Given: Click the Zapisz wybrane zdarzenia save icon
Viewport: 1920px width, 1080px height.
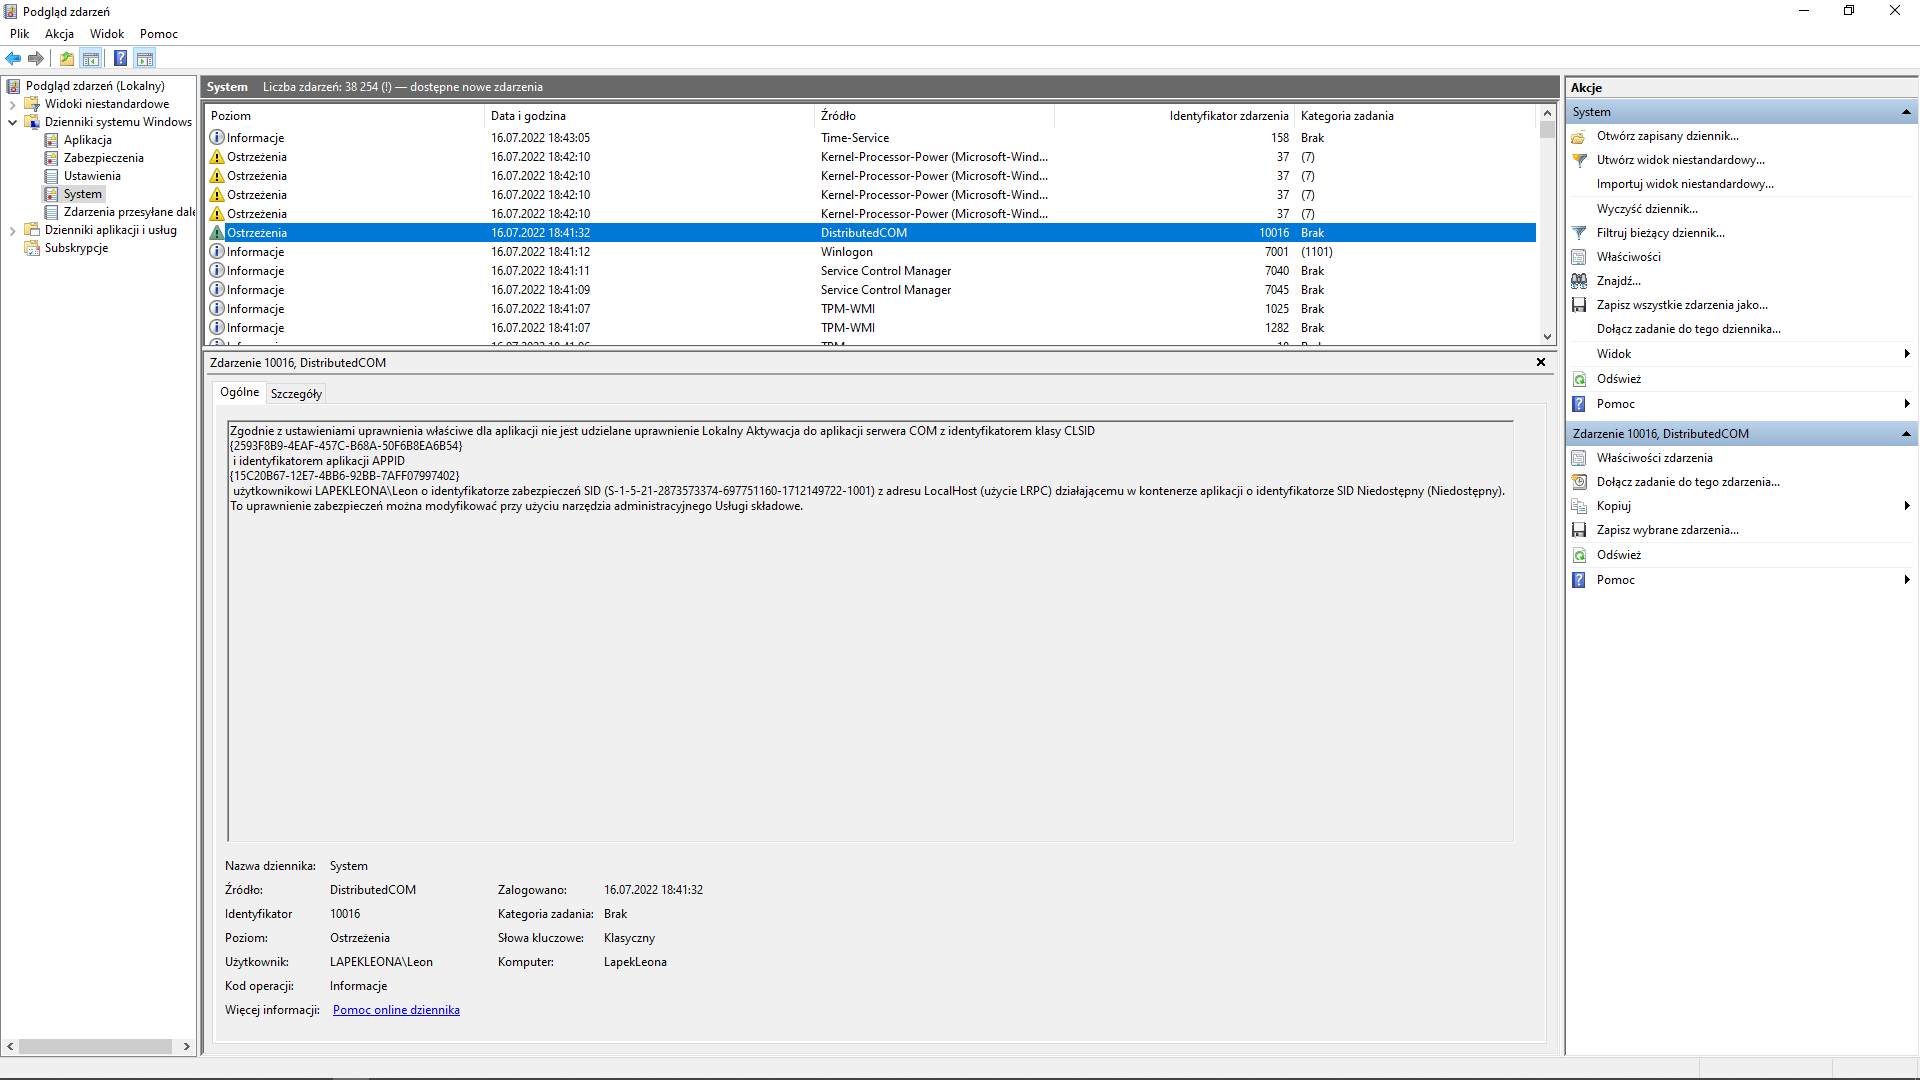Looking at the screenshot, I should pos(1579,530).
